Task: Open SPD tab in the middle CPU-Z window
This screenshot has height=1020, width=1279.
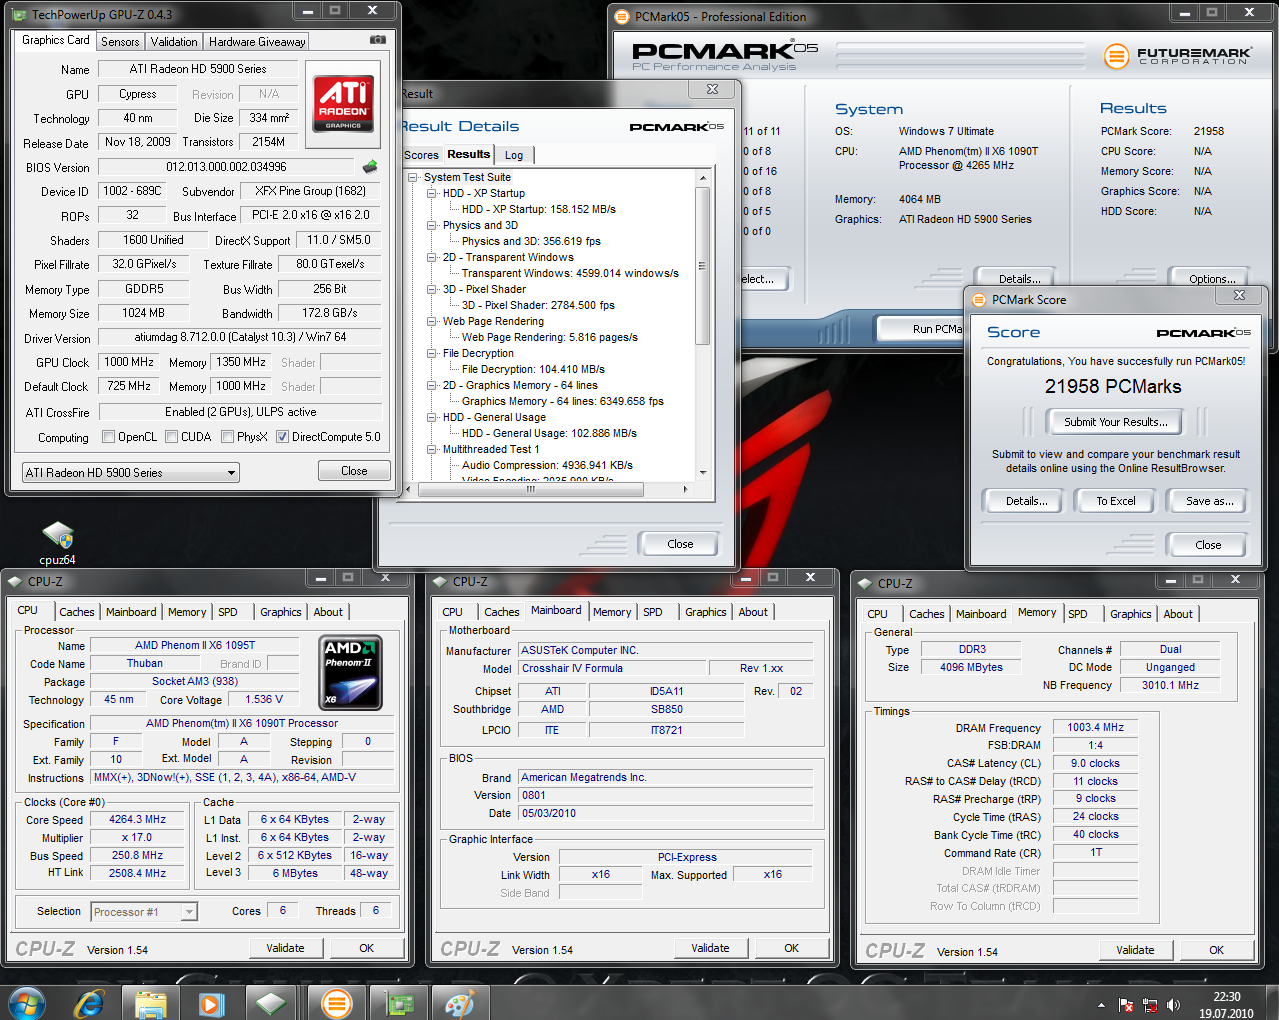Action: (x=653, y=612)
